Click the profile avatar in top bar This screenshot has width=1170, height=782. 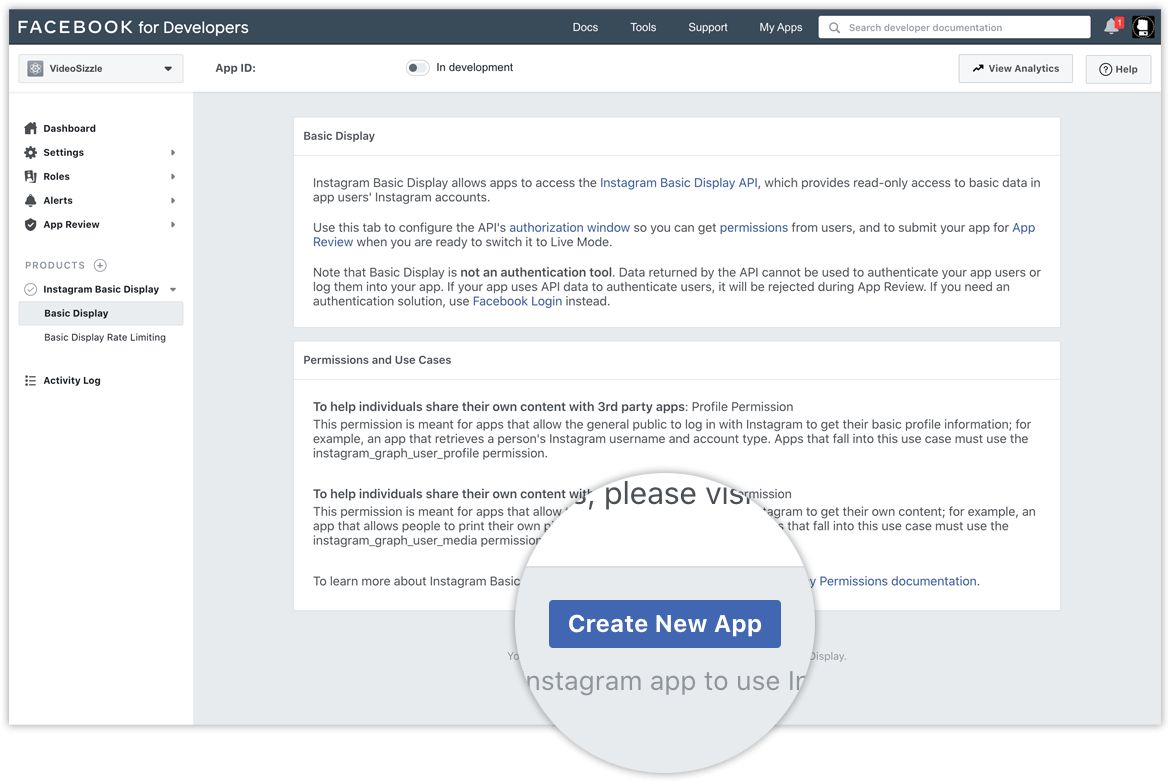(x=1143, y=26)
